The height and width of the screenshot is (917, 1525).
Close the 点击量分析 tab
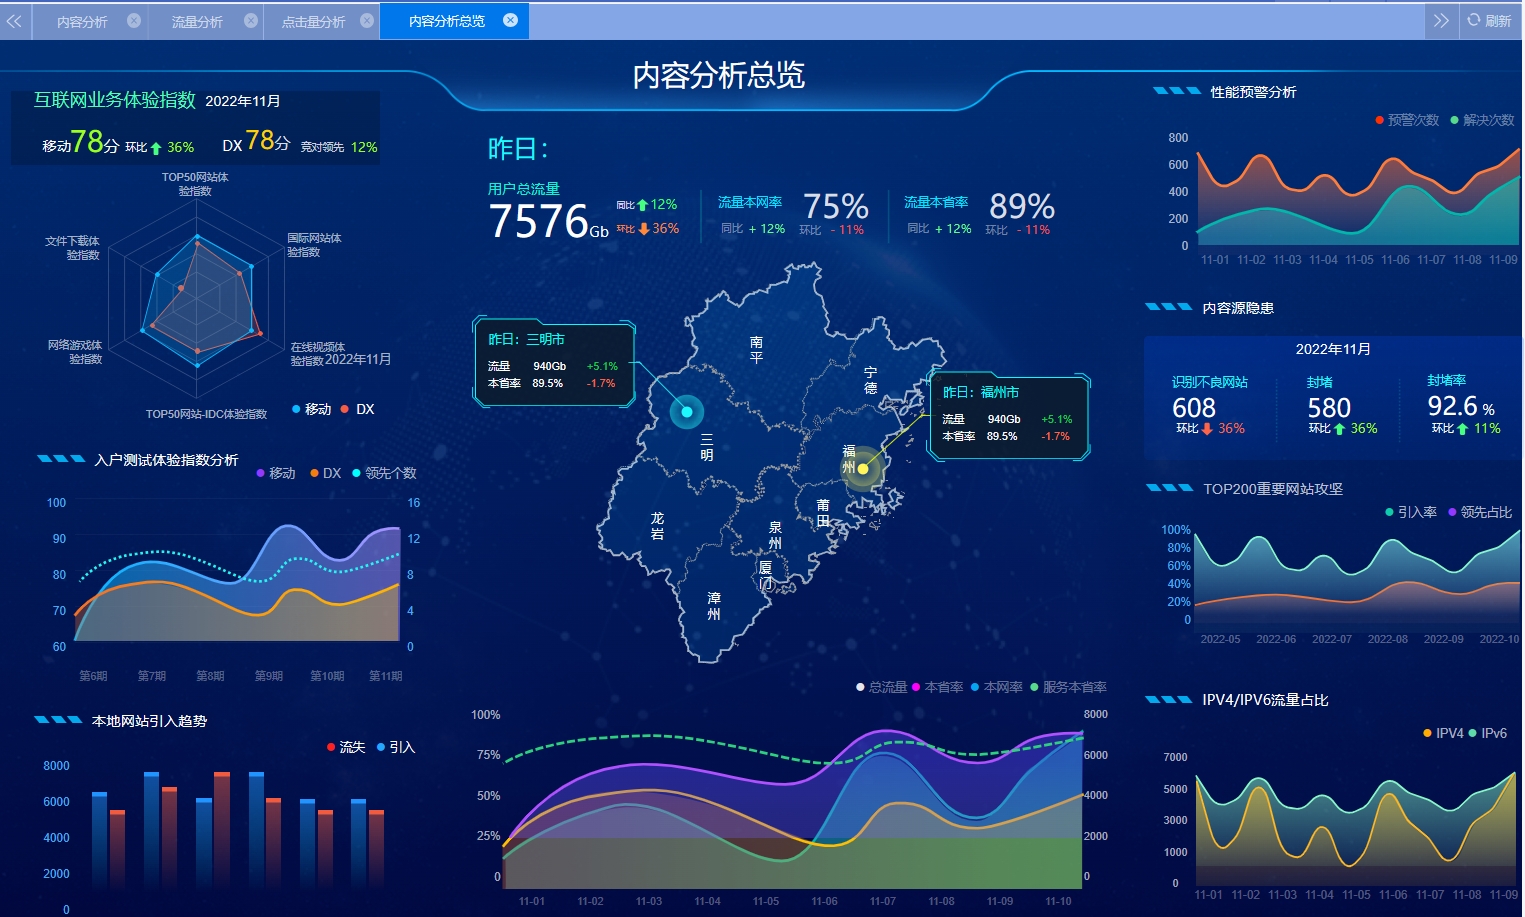[x=367, y=20]
